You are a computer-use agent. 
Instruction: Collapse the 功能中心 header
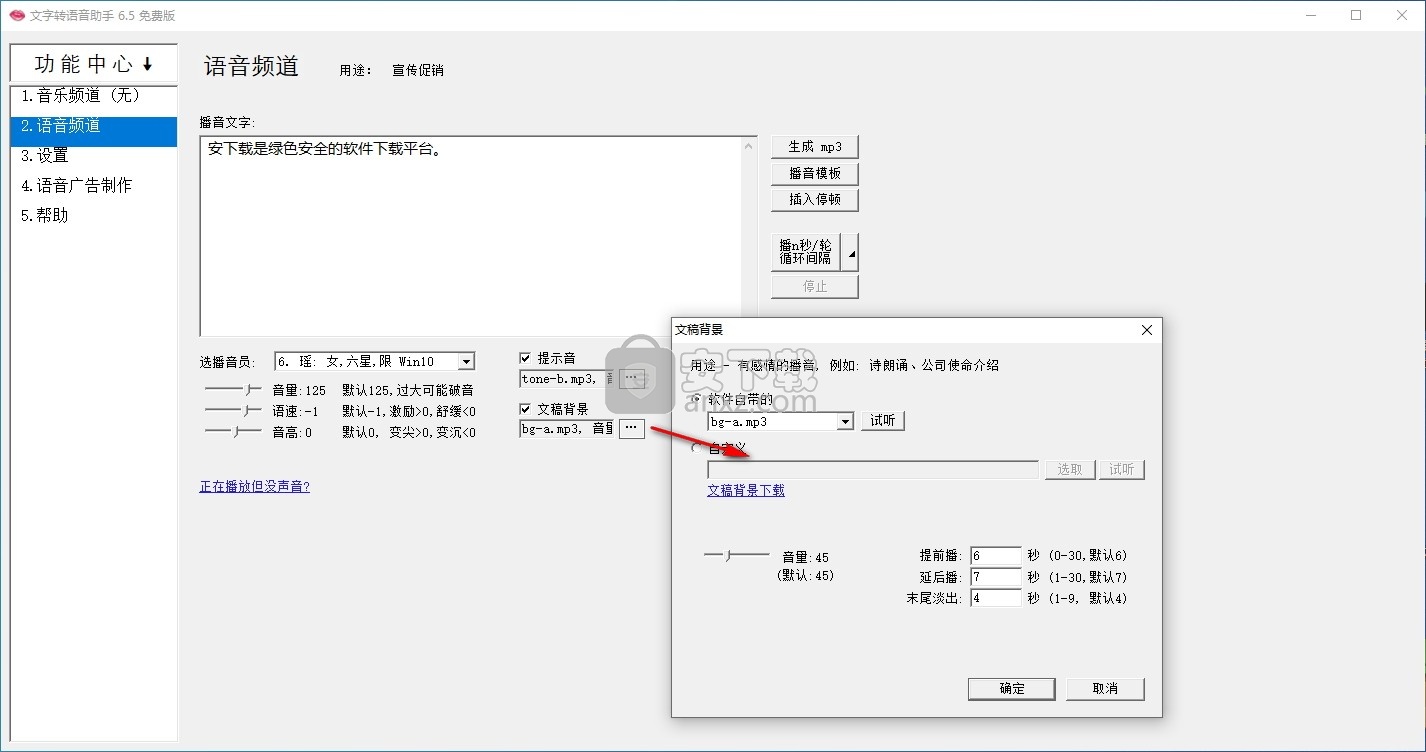[94, 64]
